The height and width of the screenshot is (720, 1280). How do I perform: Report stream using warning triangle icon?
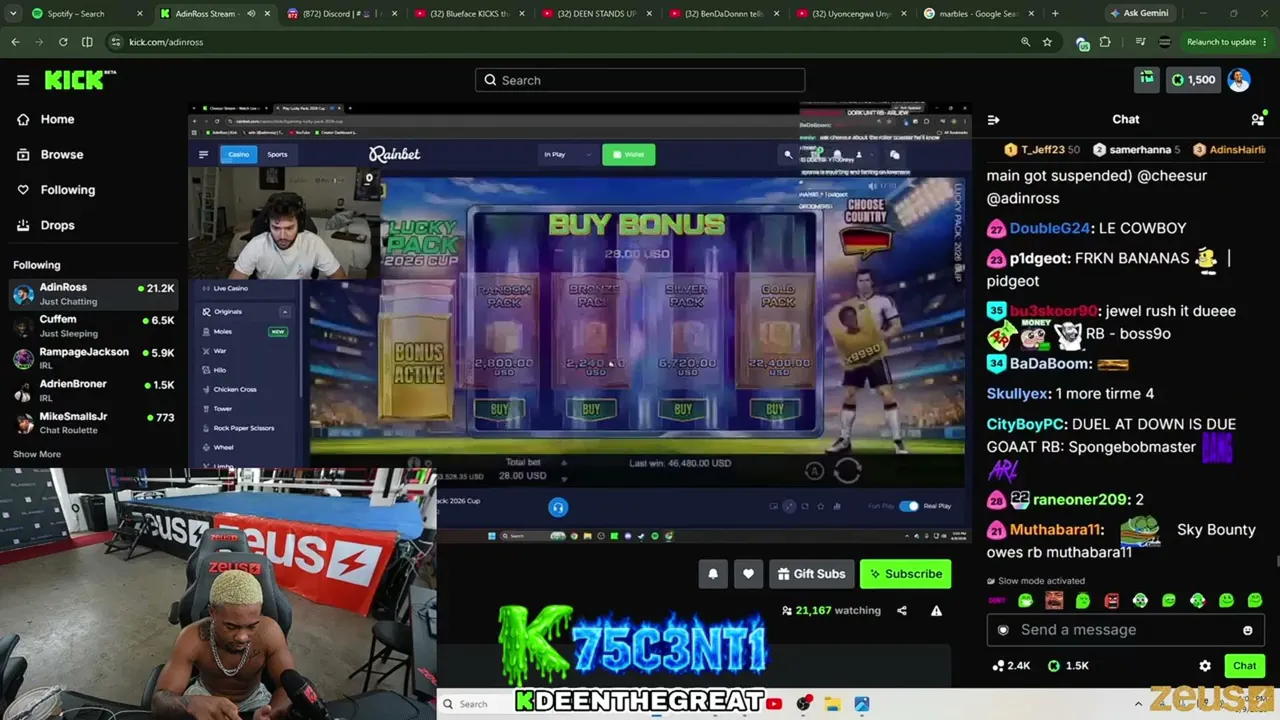click(937, 610)
